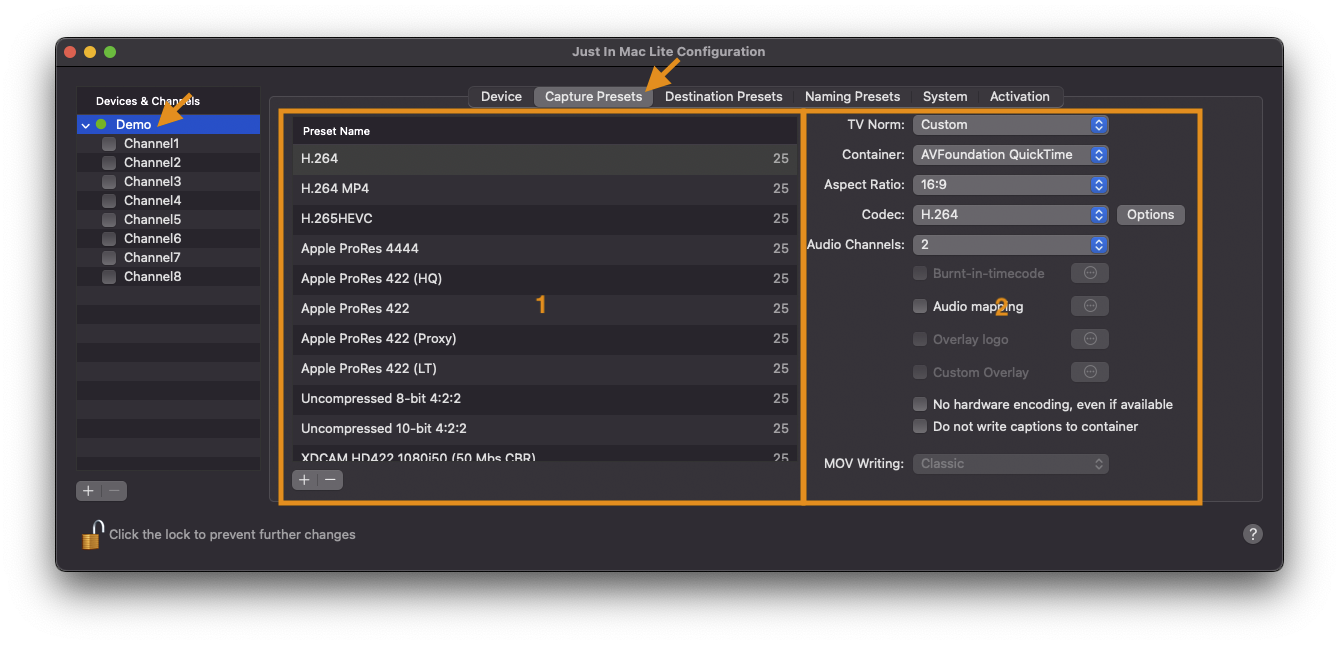Enable the Channel5 checkbox
Image resolution: width=1339 pixels, height=645 pixels.
pos(109,220)
